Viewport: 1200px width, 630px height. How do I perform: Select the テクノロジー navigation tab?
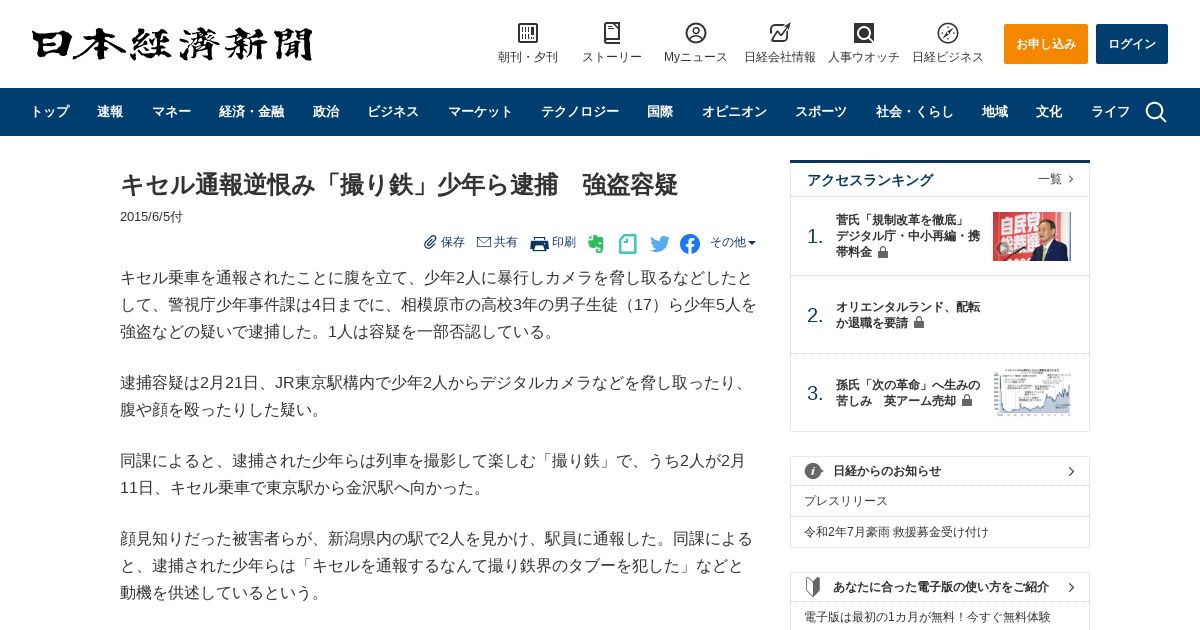click(580, 112)
